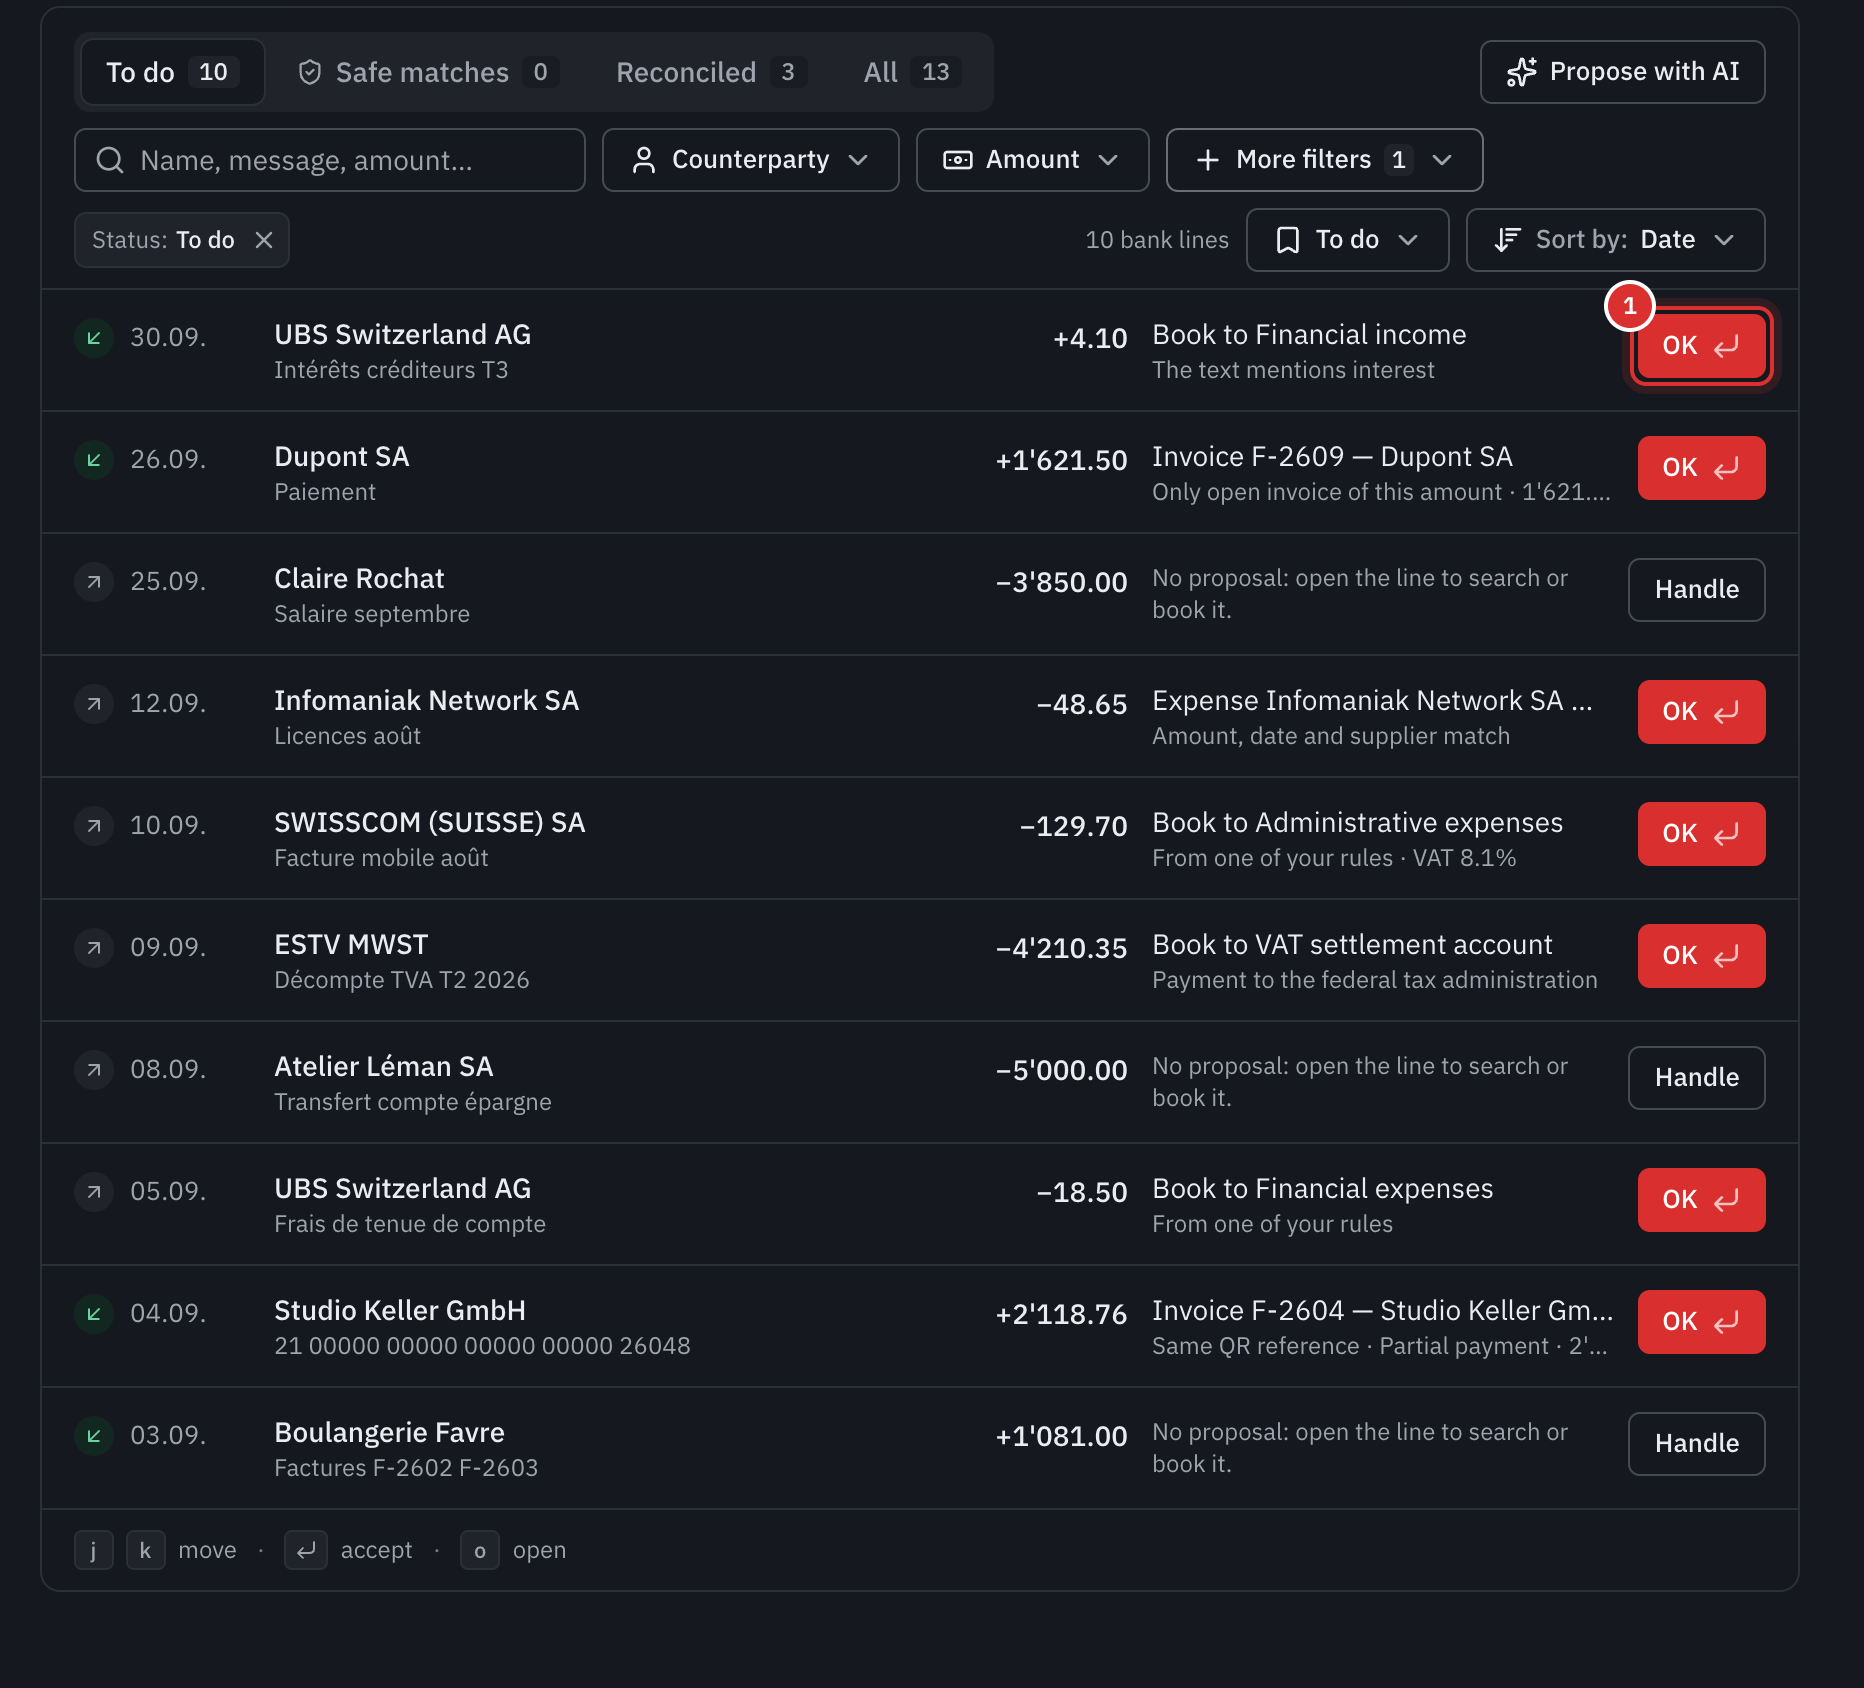Select 'Book to Financial income' proposal text
The image size is (1864, 1688).
coord(1309,335)
